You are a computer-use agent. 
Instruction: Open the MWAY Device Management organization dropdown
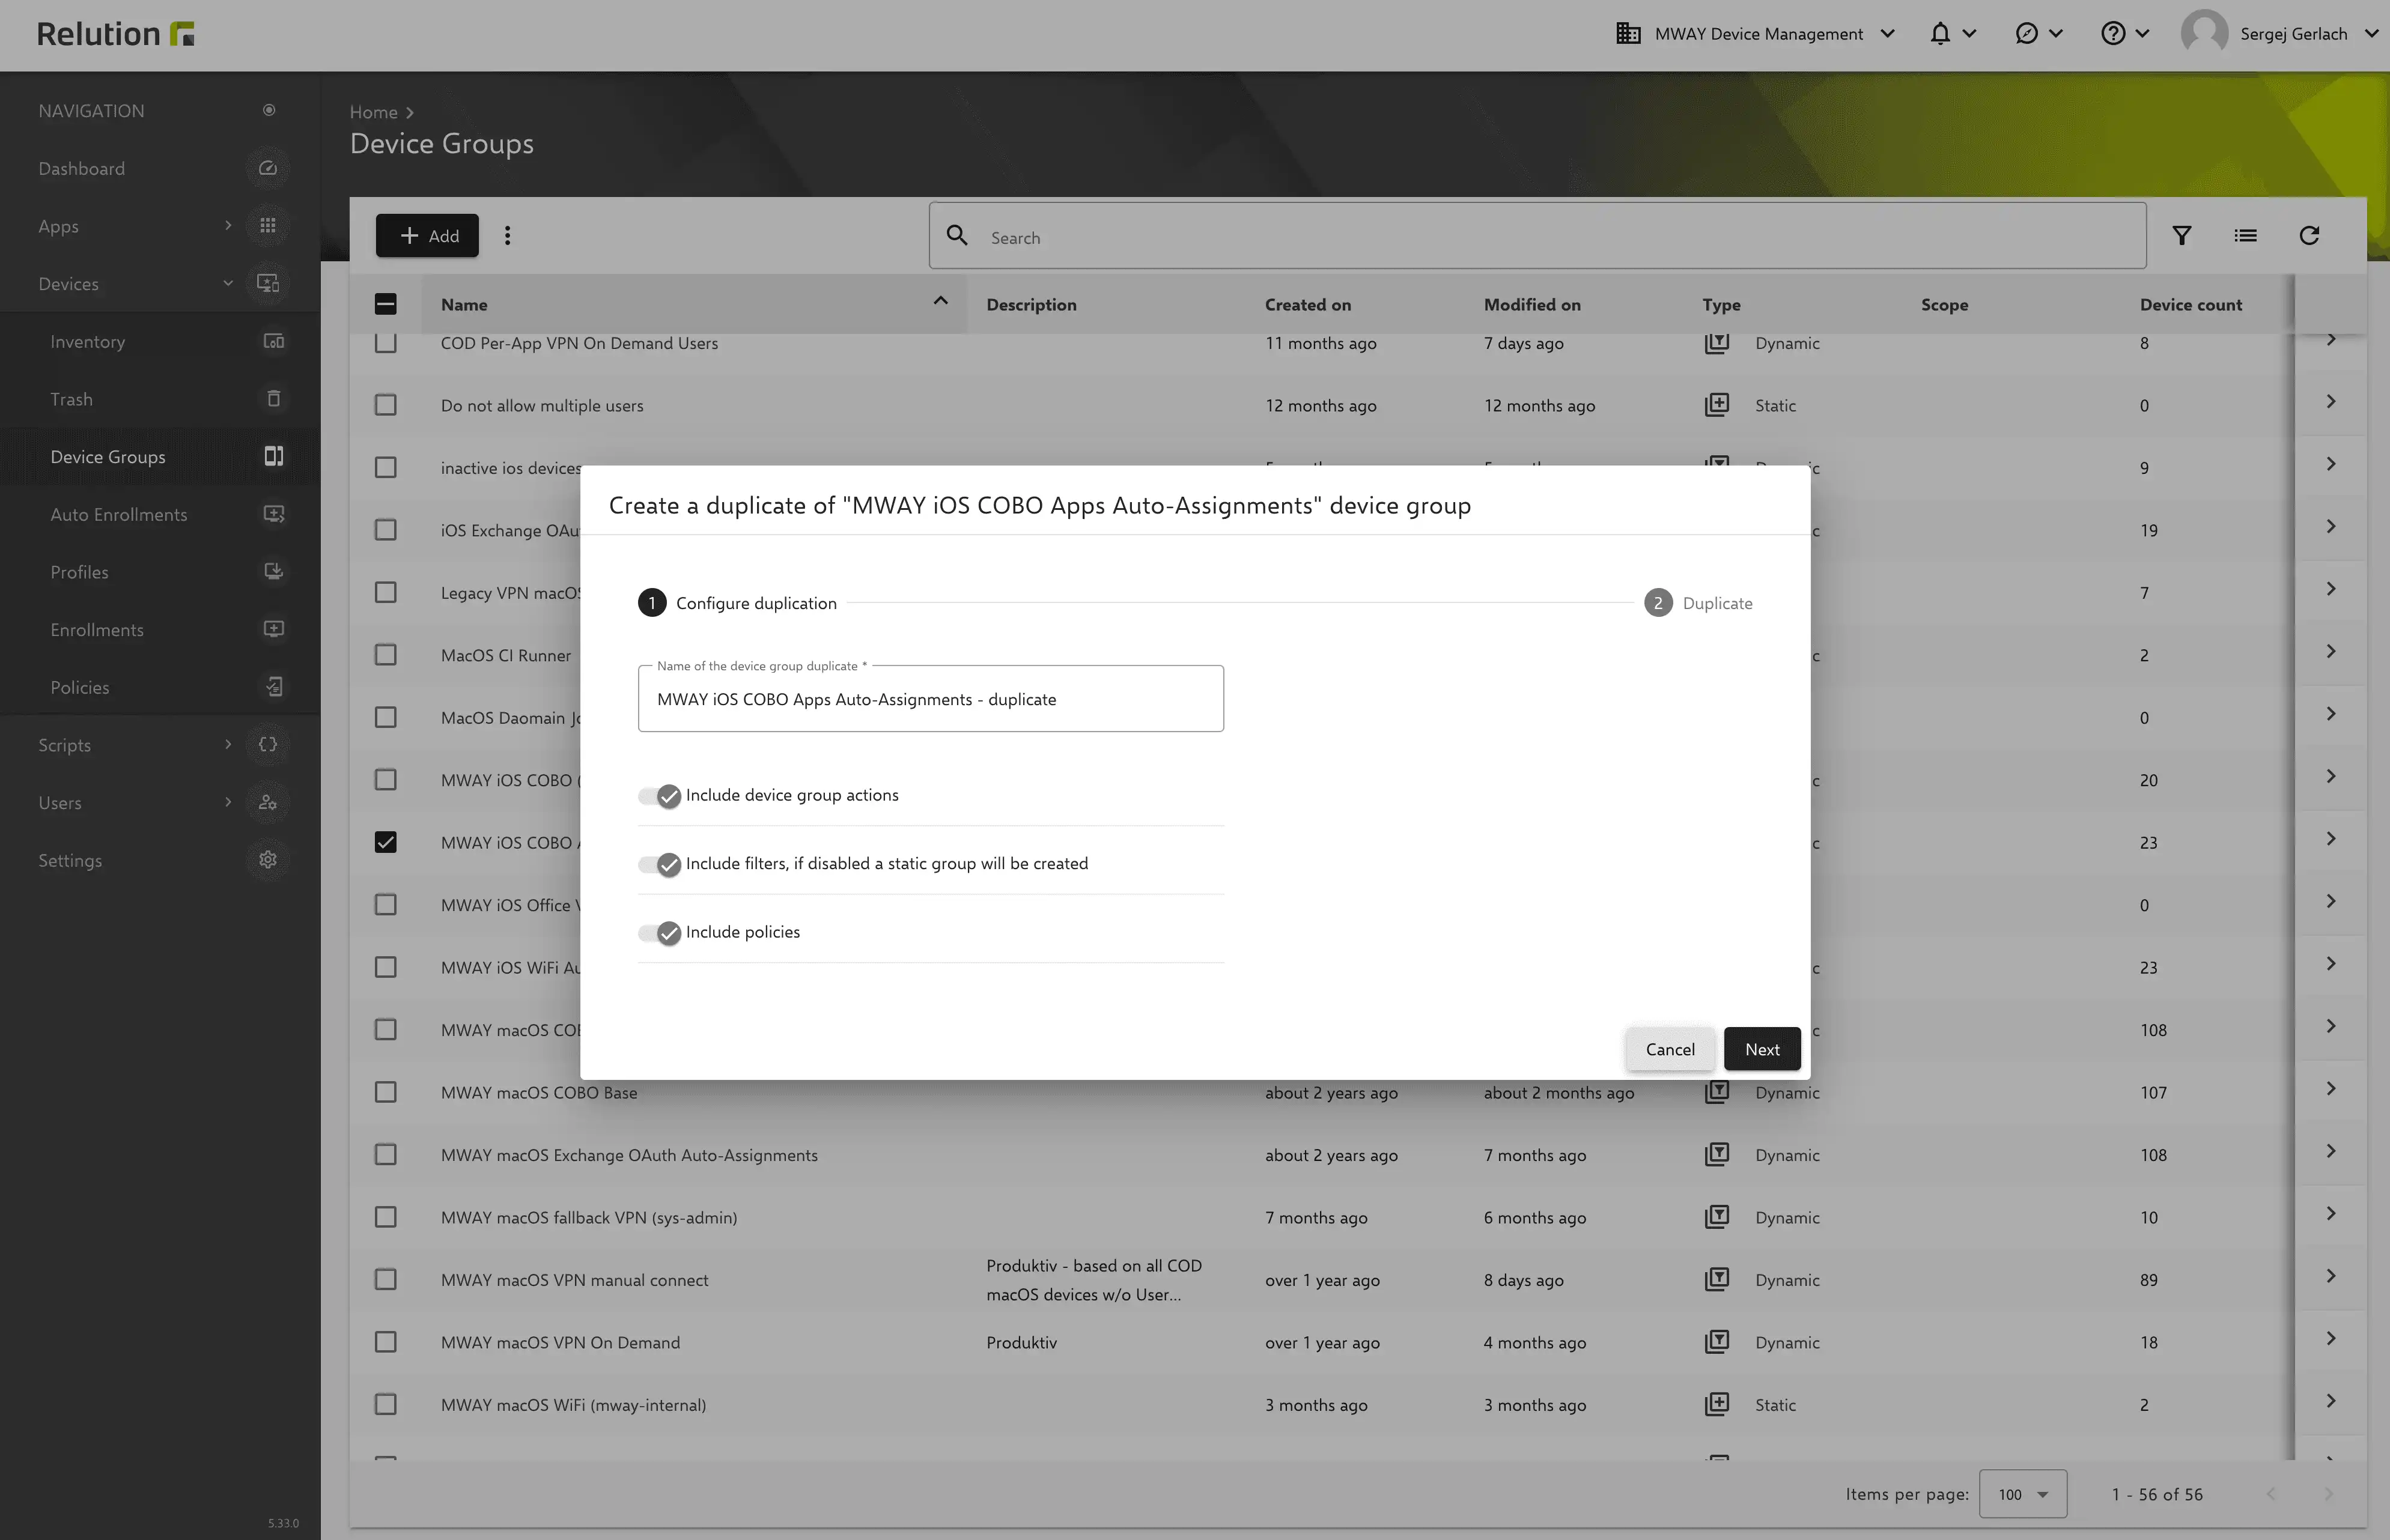click(1757, 34)
